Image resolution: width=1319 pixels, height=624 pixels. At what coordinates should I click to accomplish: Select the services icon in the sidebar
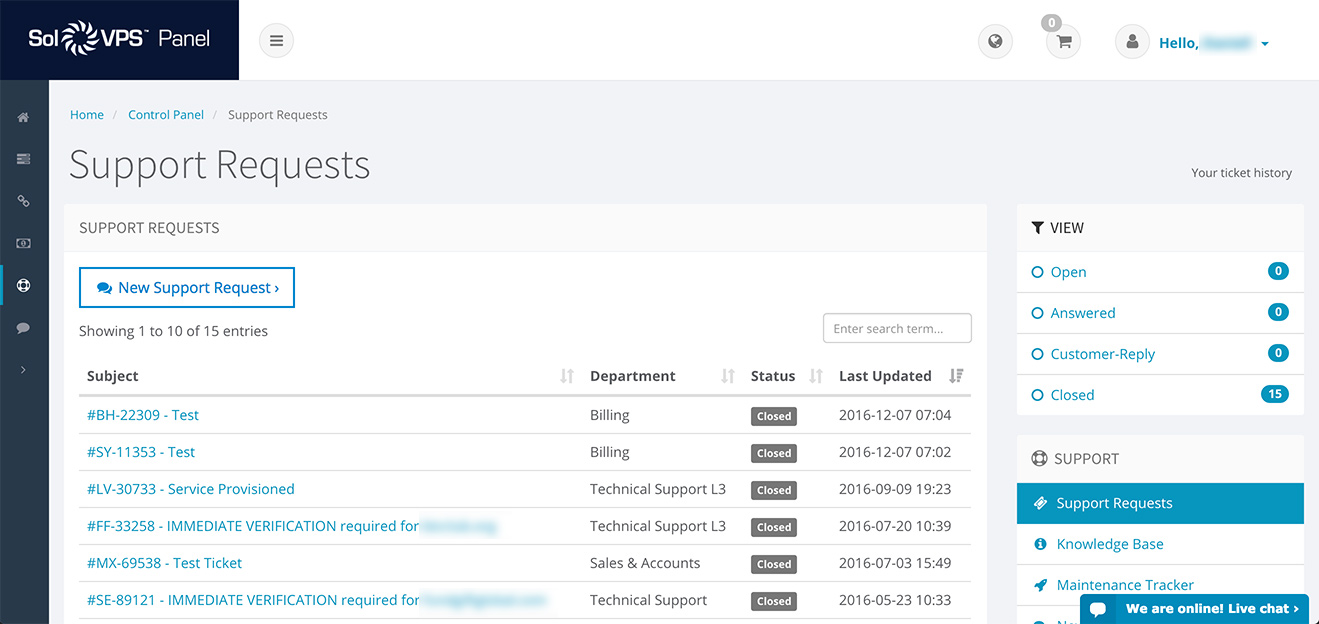click(x=22, y=158)
